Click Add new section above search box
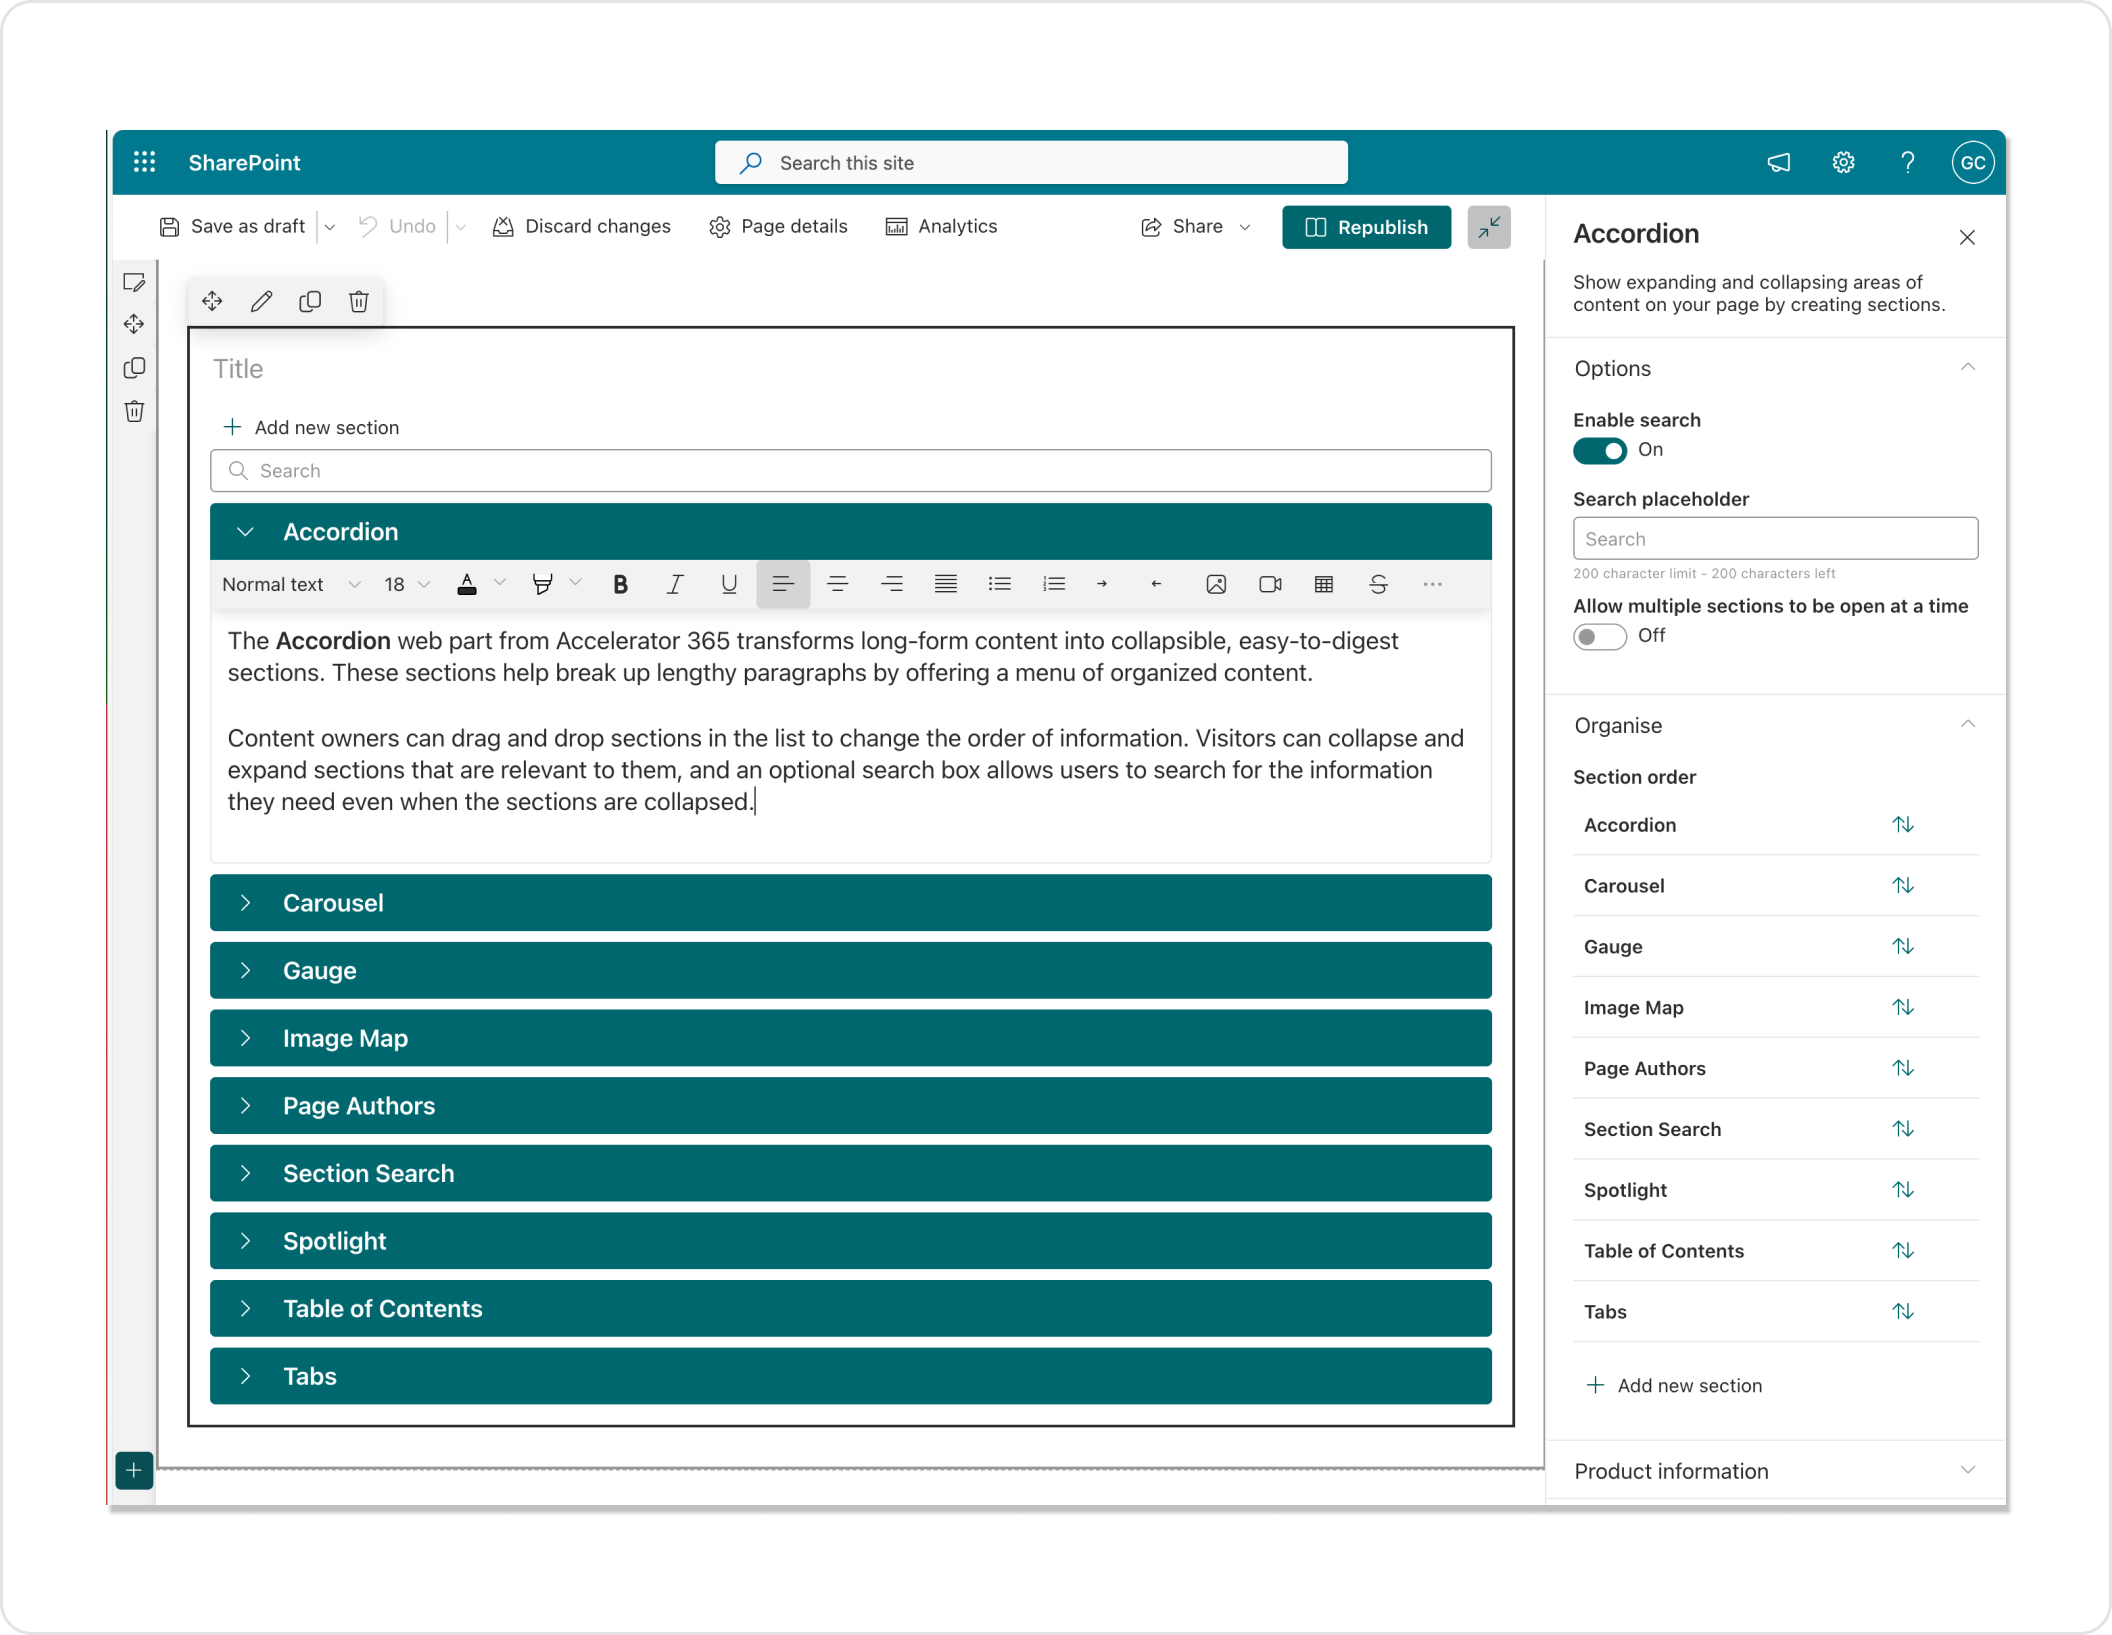This screenshot has width=2112, height=1635. click(311, 428)
